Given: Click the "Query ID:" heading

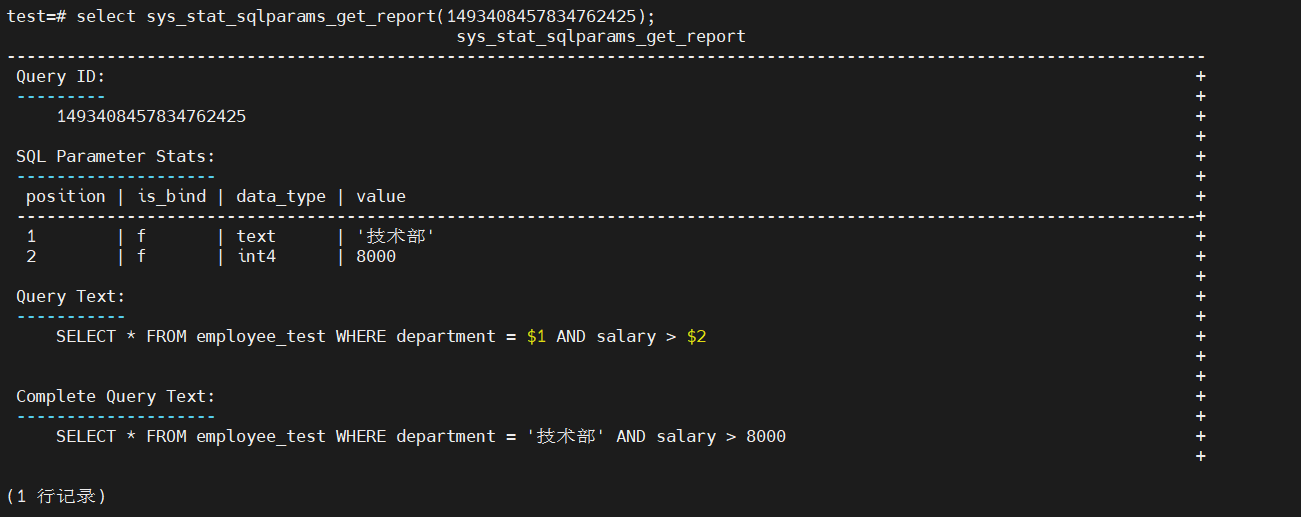Looking at the screenshot, I should click(x=61, y=76).
